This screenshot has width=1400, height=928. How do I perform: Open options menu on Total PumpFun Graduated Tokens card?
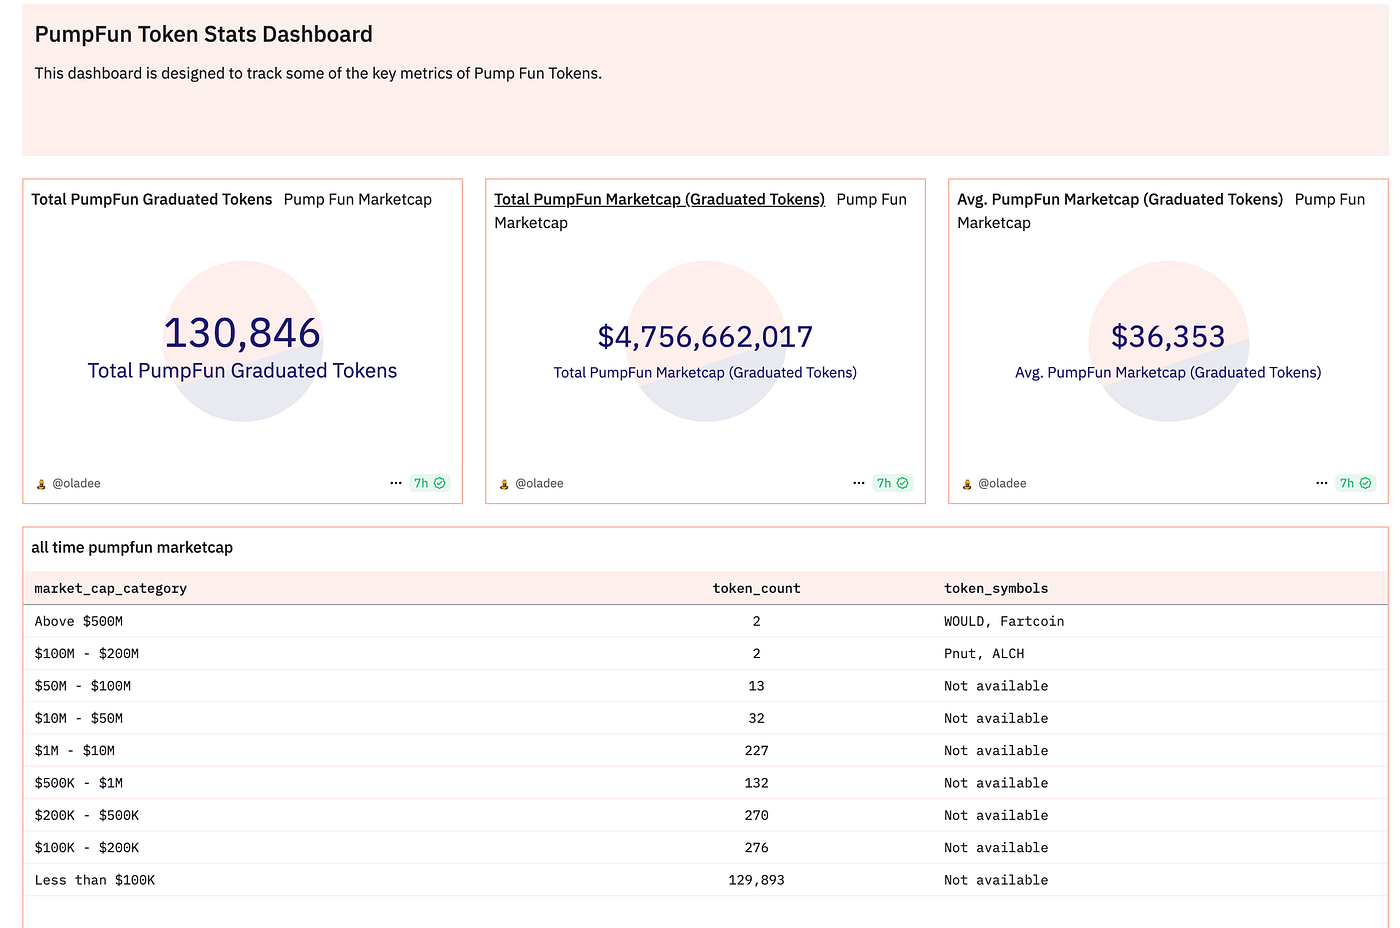(396, 483)
